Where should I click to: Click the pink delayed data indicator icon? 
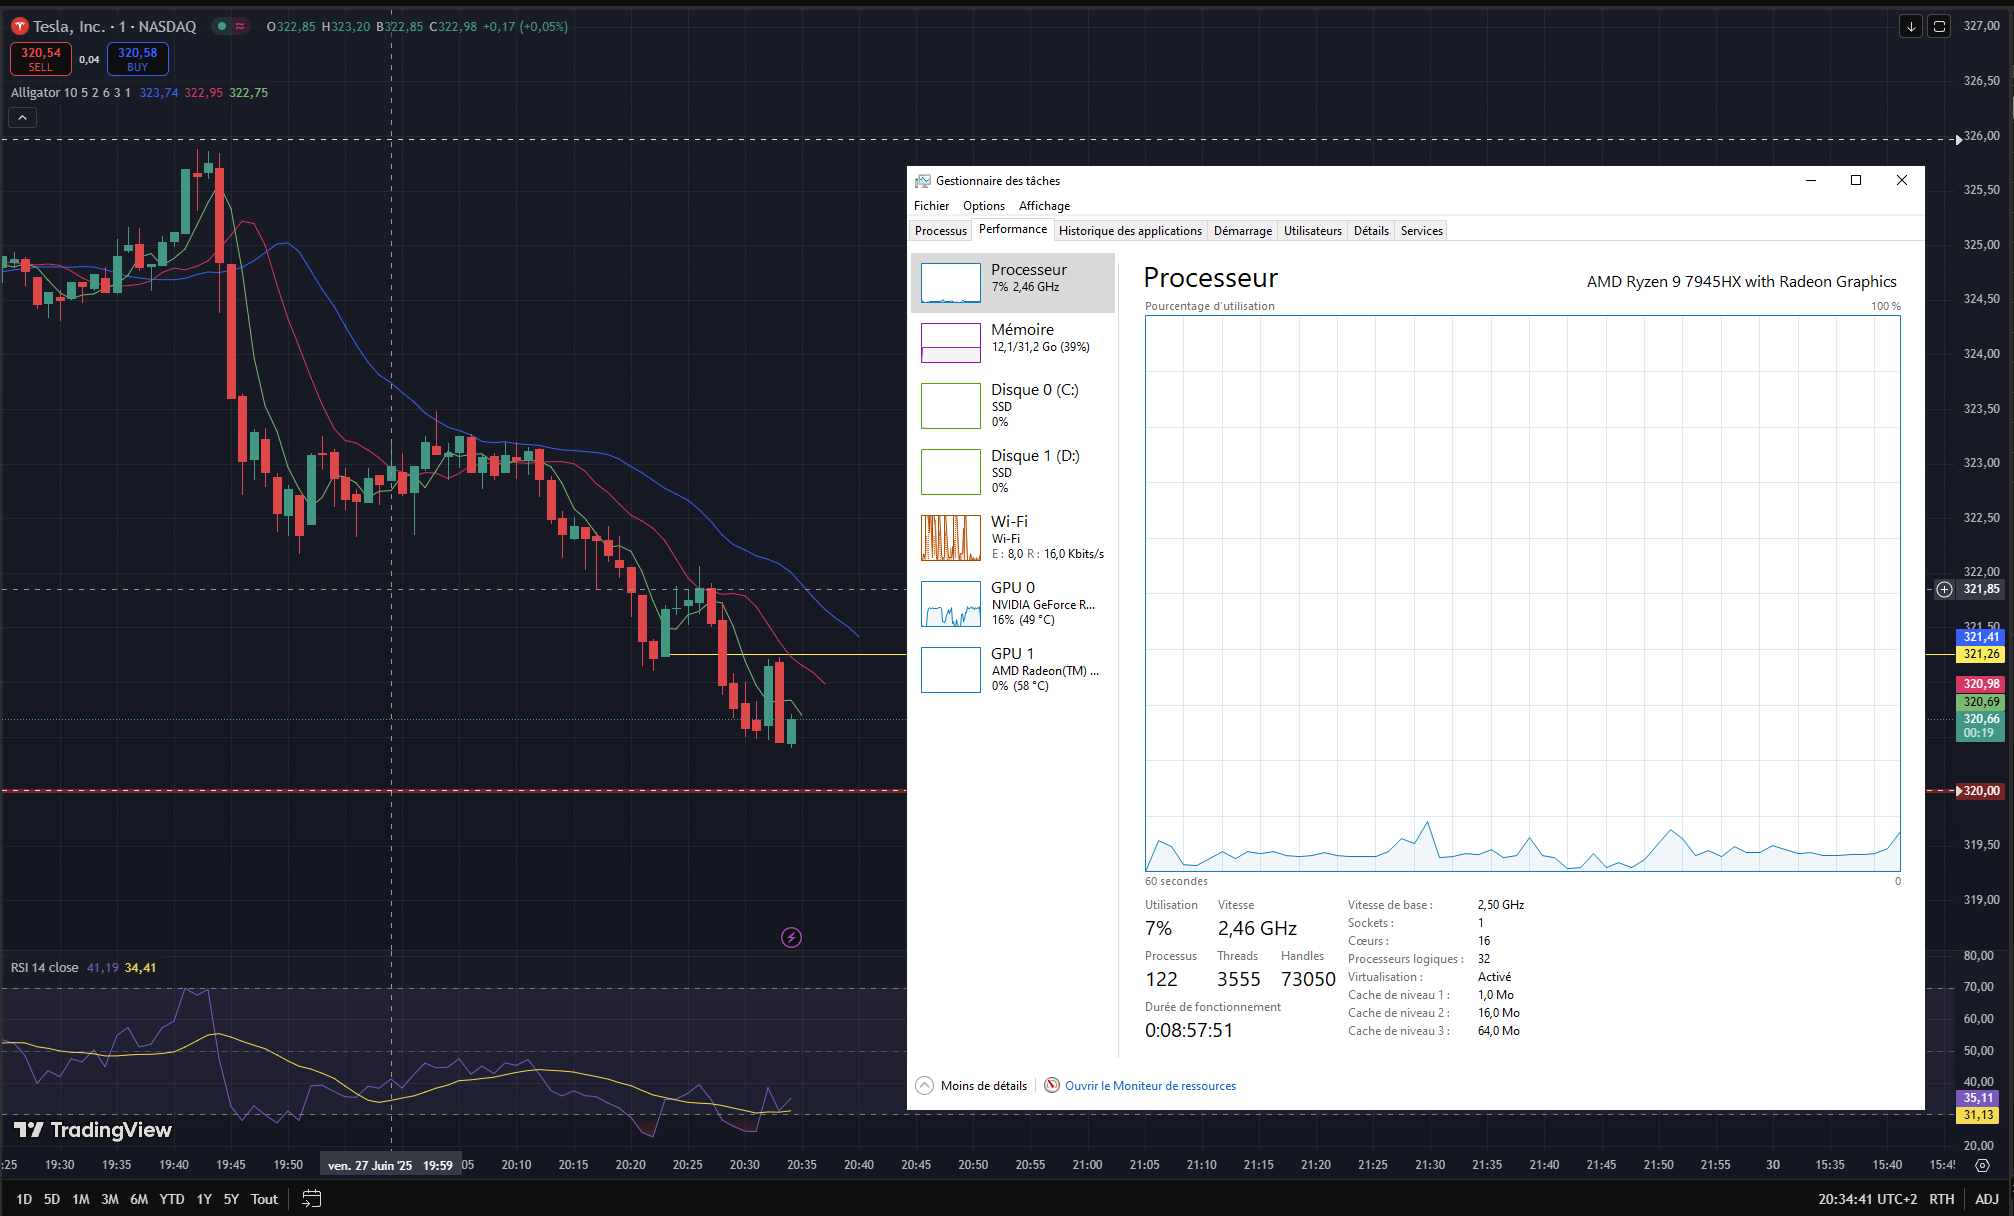(x=240, y=26)
